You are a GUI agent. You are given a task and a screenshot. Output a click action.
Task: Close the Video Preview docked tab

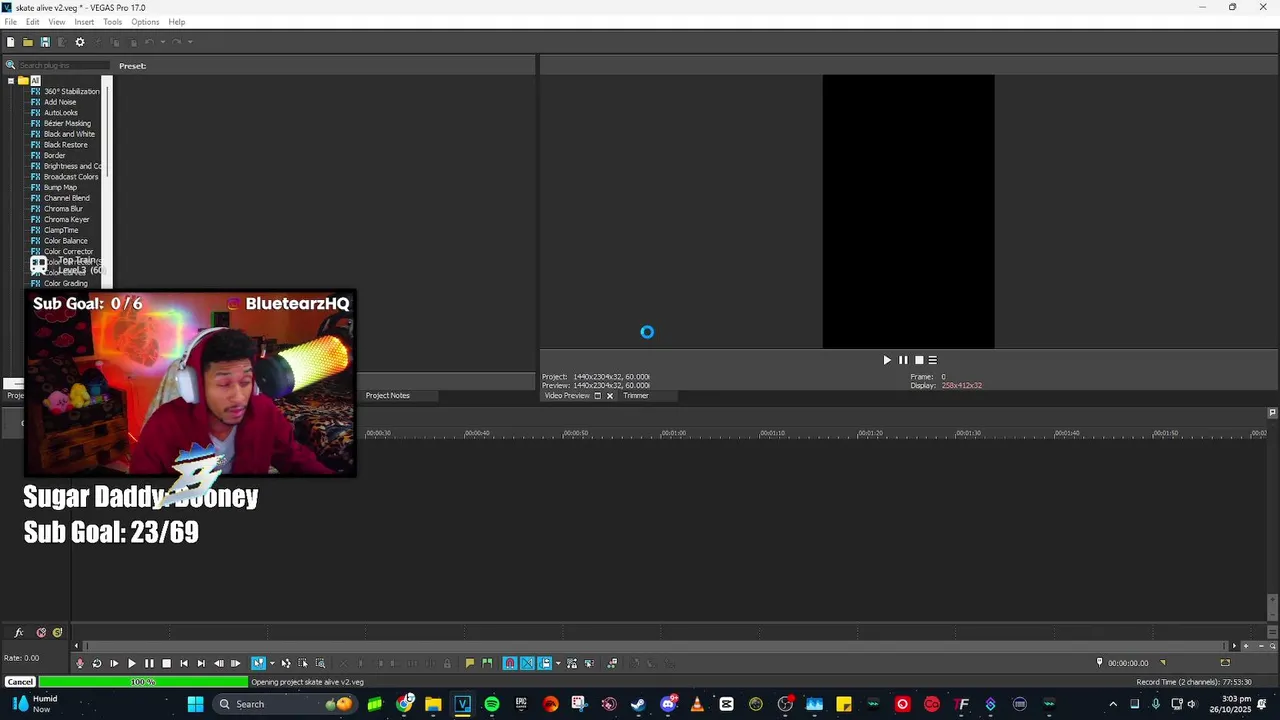click(609, 396)
